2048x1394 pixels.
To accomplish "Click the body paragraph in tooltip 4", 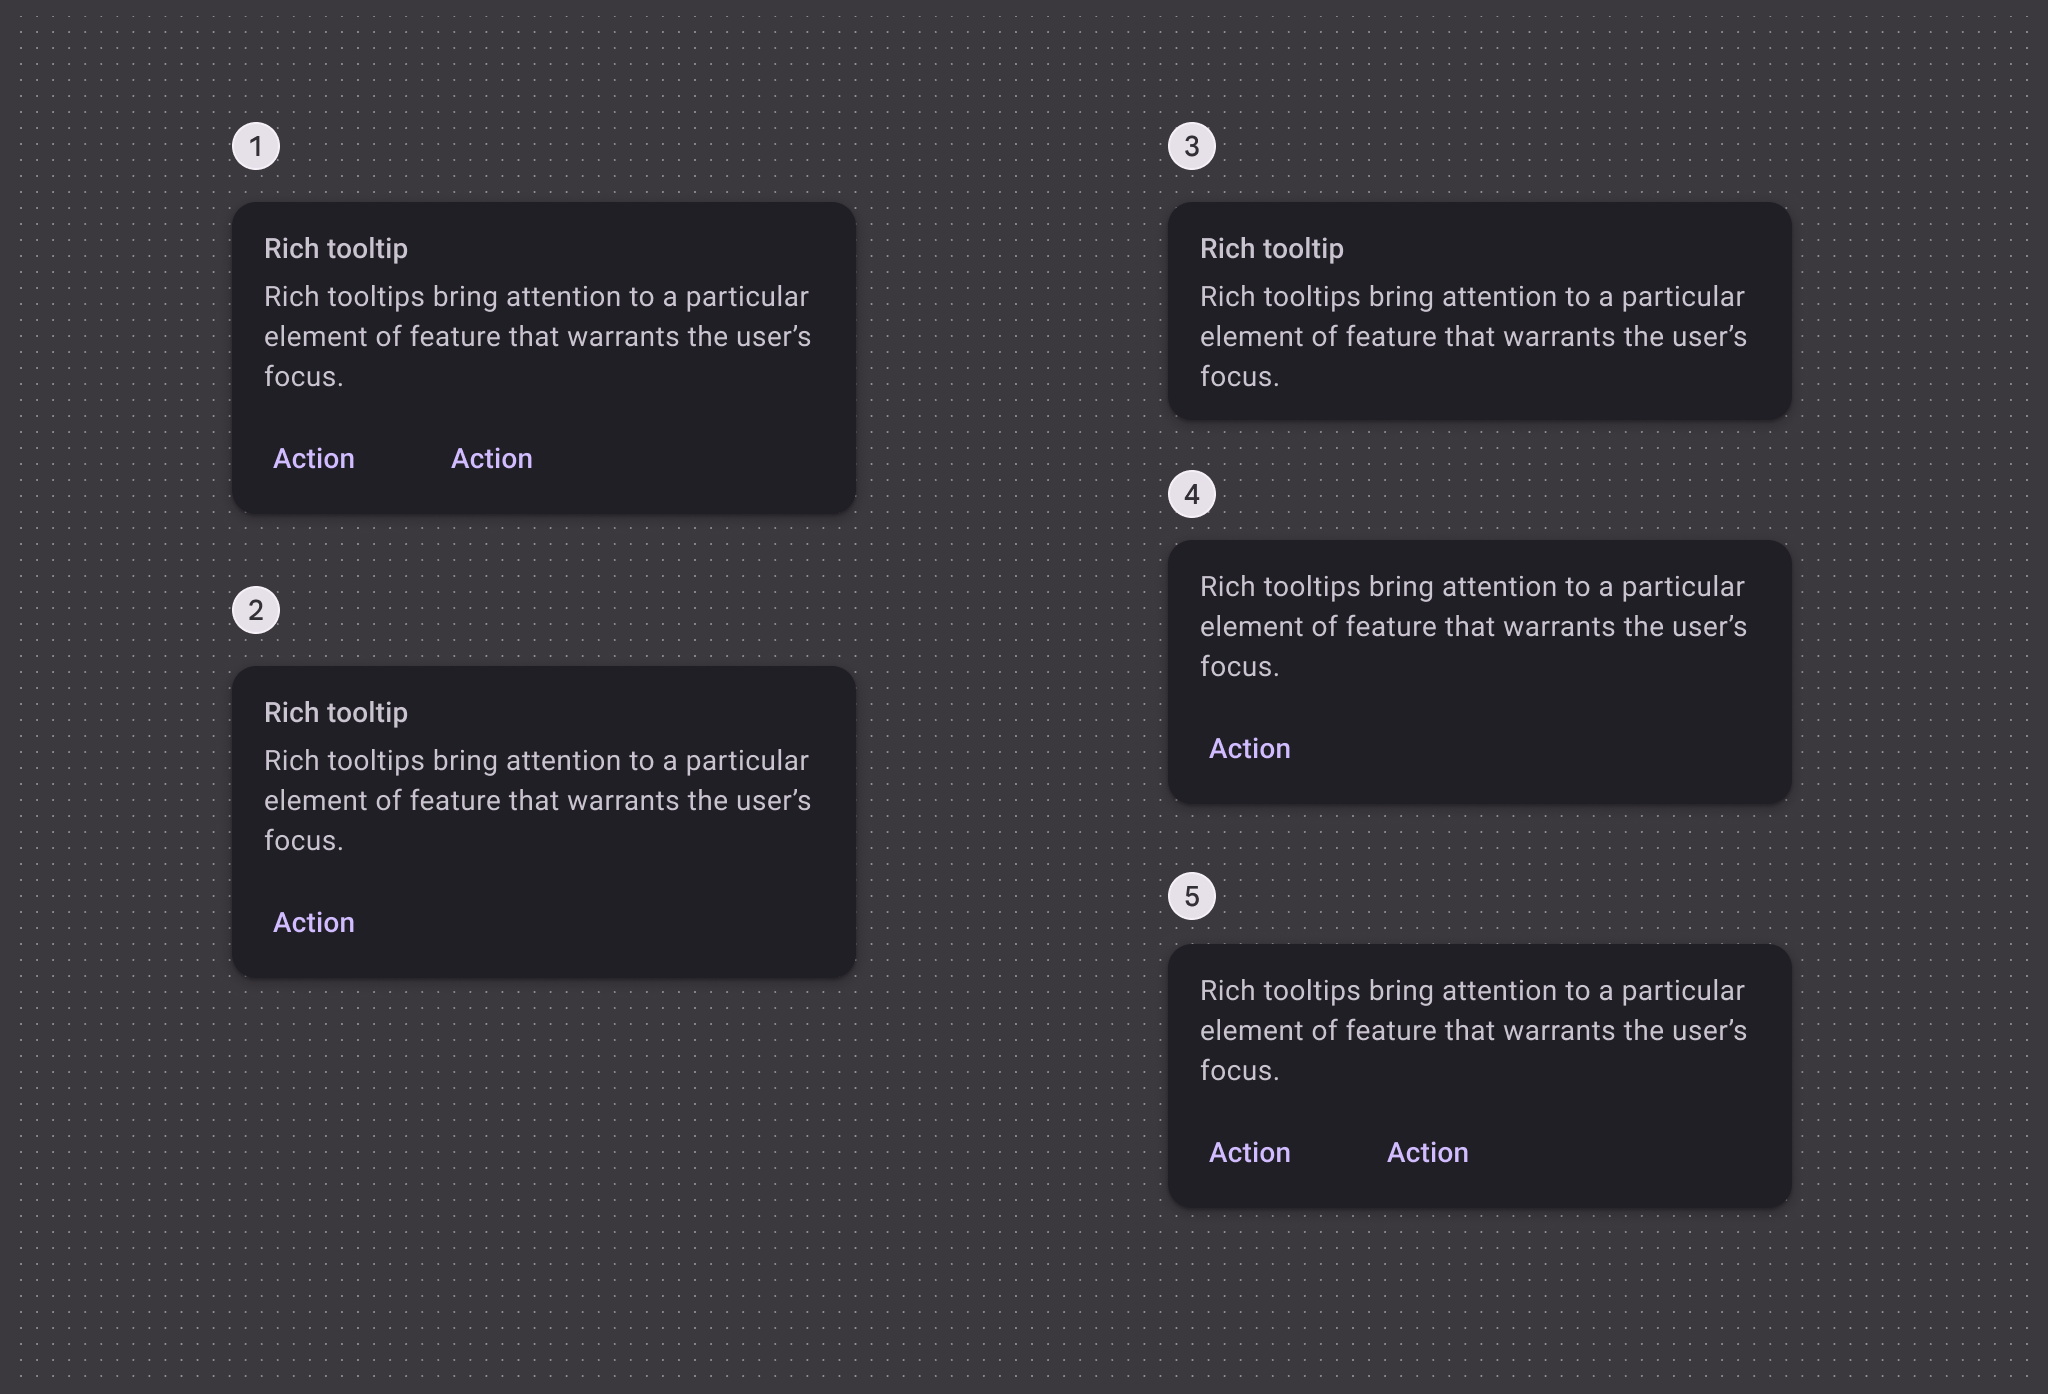I will pyautogui.click(x=1473, y=627).
